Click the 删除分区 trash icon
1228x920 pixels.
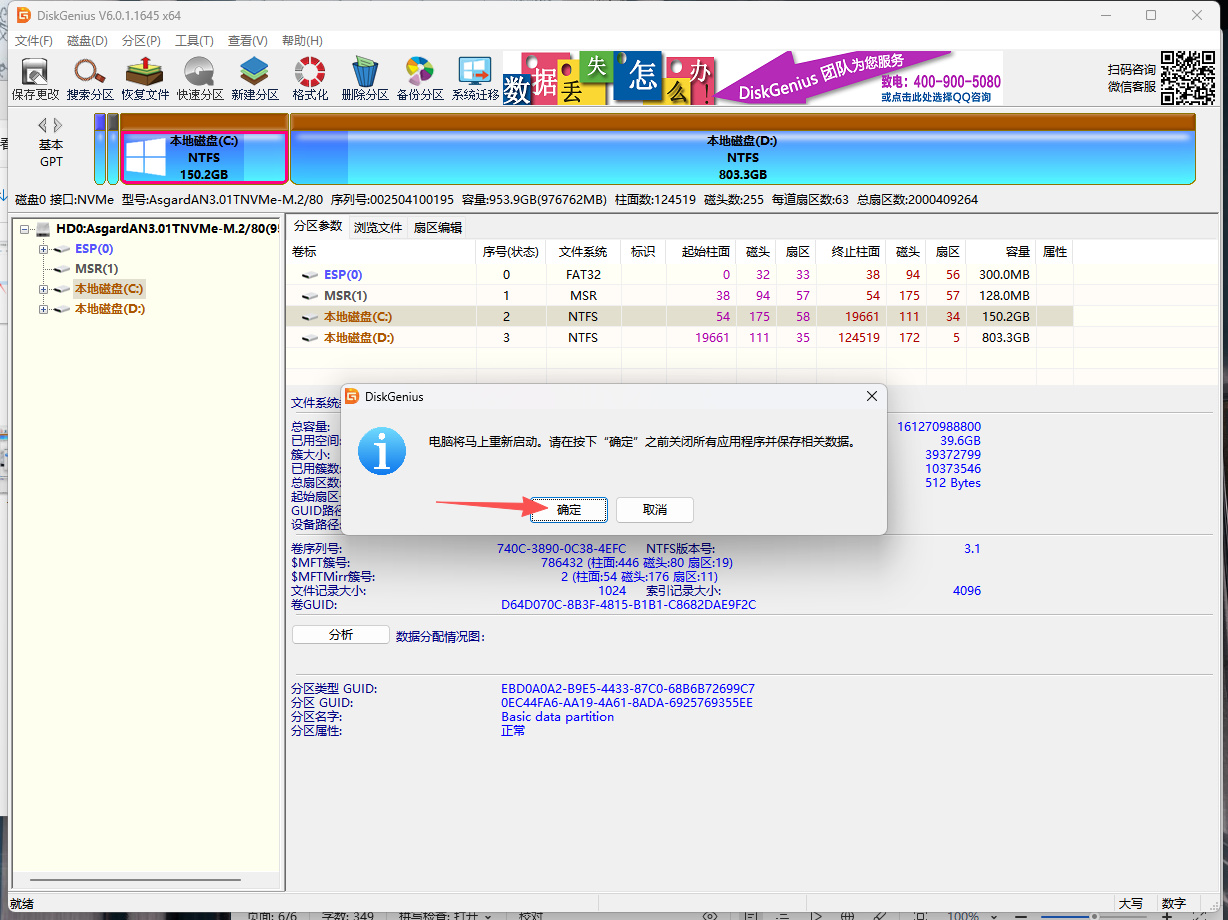365,79
